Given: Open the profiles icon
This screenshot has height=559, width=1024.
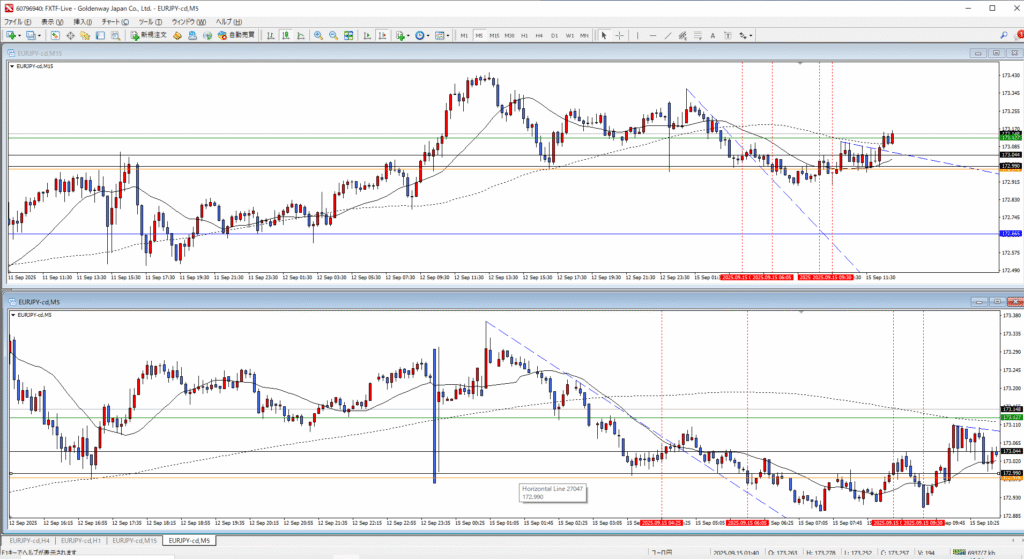Looking at the screenshot, I should coord(31,35).
